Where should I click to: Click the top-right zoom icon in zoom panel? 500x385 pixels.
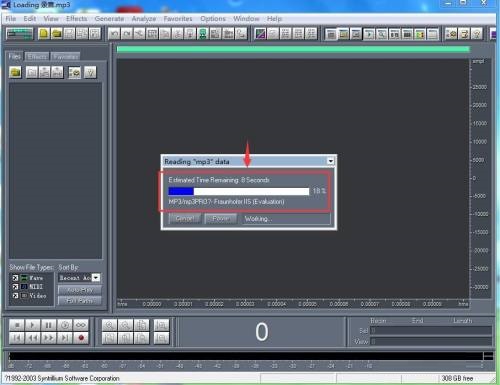[162, 325]
